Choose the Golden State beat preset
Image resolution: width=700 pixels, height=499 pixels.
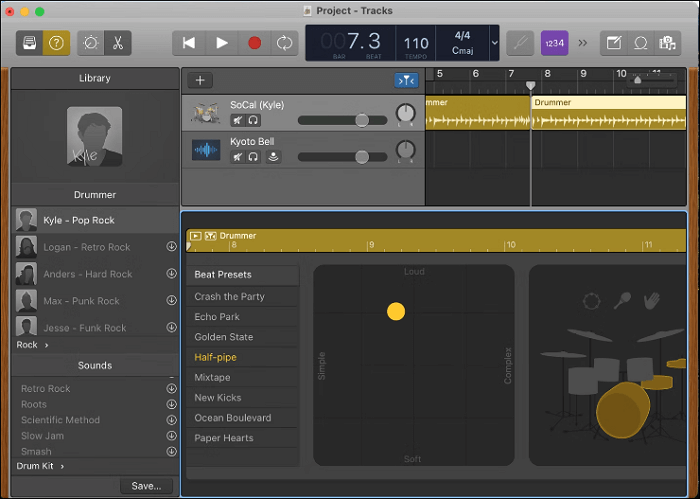pos(242,337)
